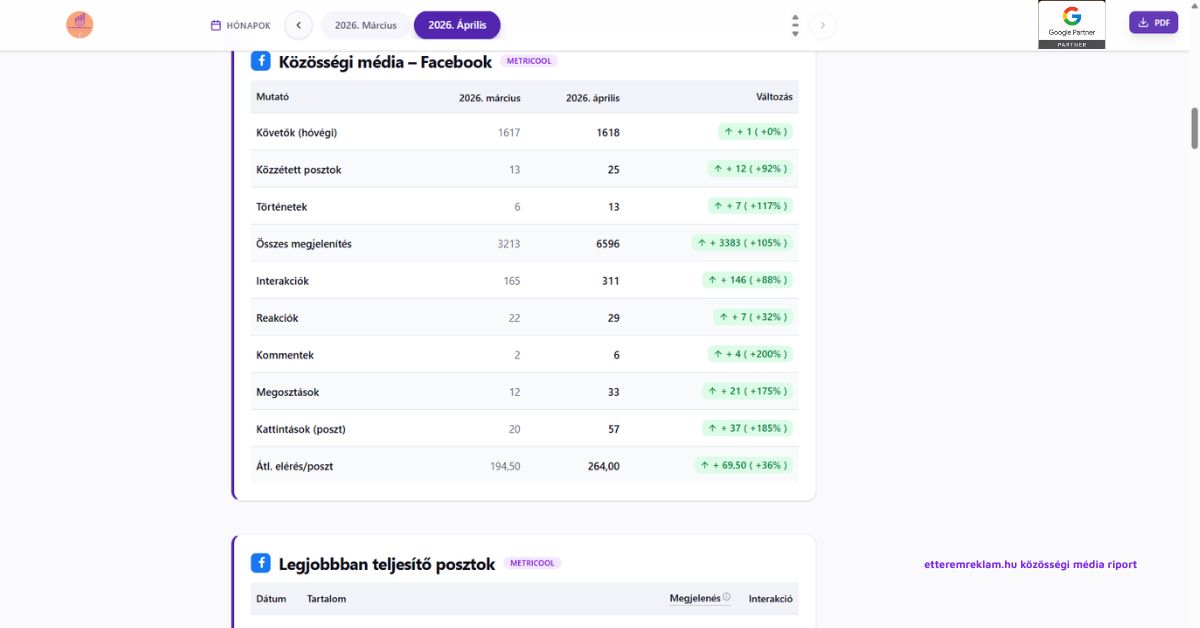Click the Változás column header

click(774, 97)
